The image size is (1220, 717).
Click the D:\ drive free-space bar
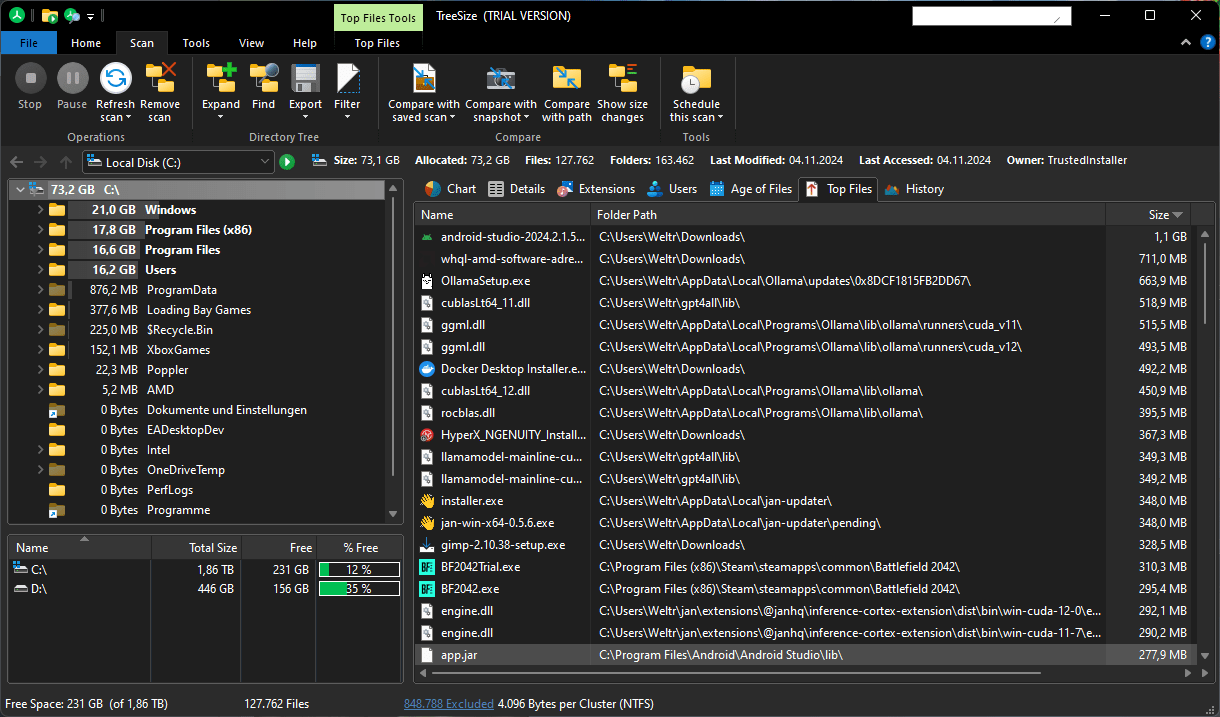click(360, 589)
